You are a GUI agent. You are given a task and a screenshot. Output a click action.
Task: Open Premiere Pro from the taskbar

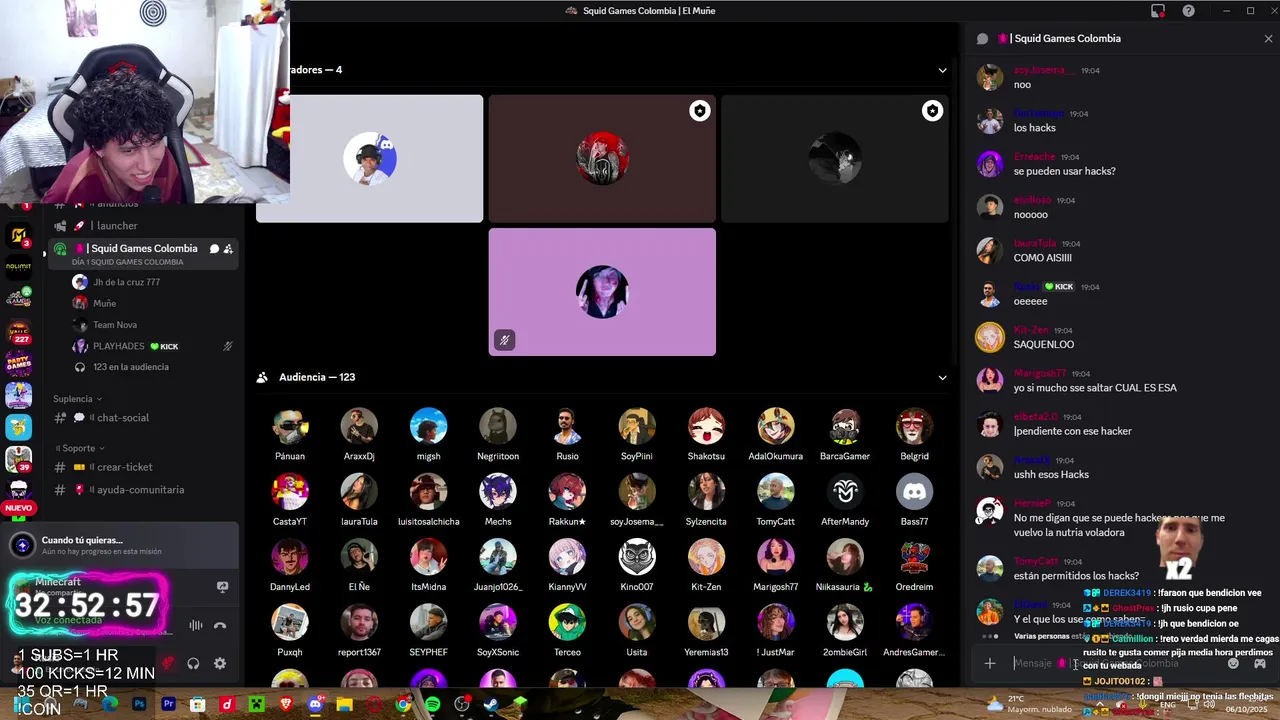click(x=168, y=705)
